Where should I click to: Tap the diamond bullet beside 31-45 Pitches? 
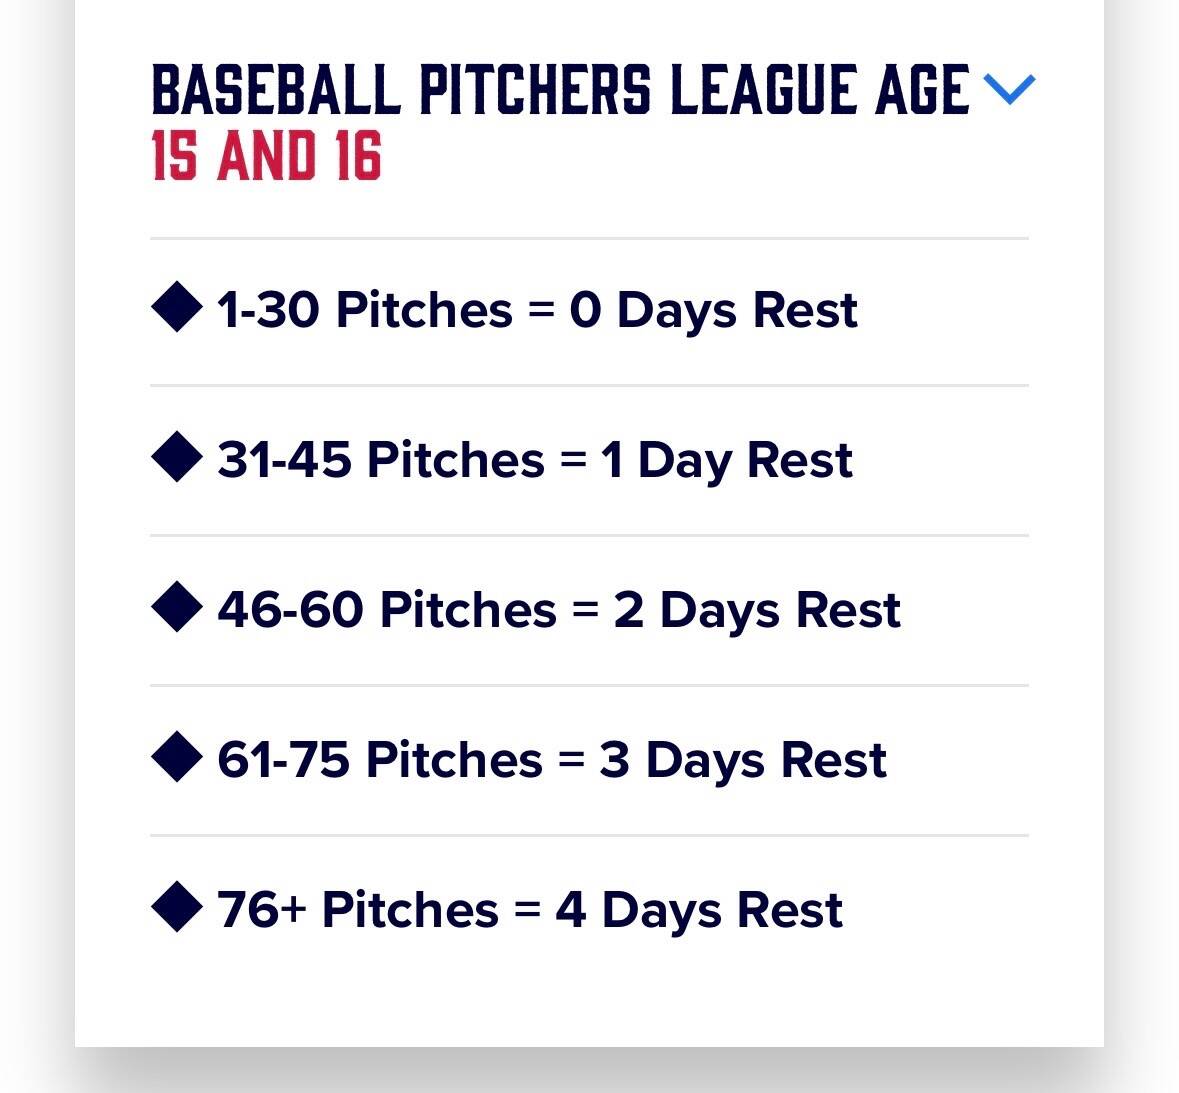pyautogui.click(x=176, y=457)
